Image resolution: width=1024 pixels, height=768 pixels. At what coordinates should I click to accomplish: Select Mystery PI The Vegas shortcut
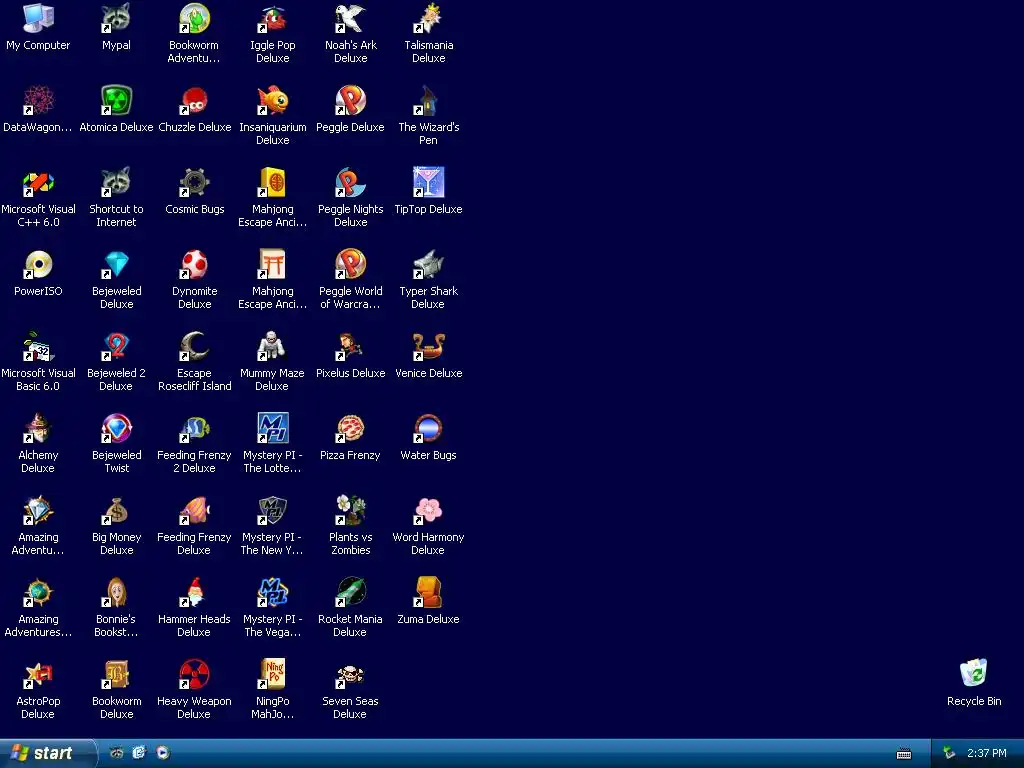pos(272,592)
